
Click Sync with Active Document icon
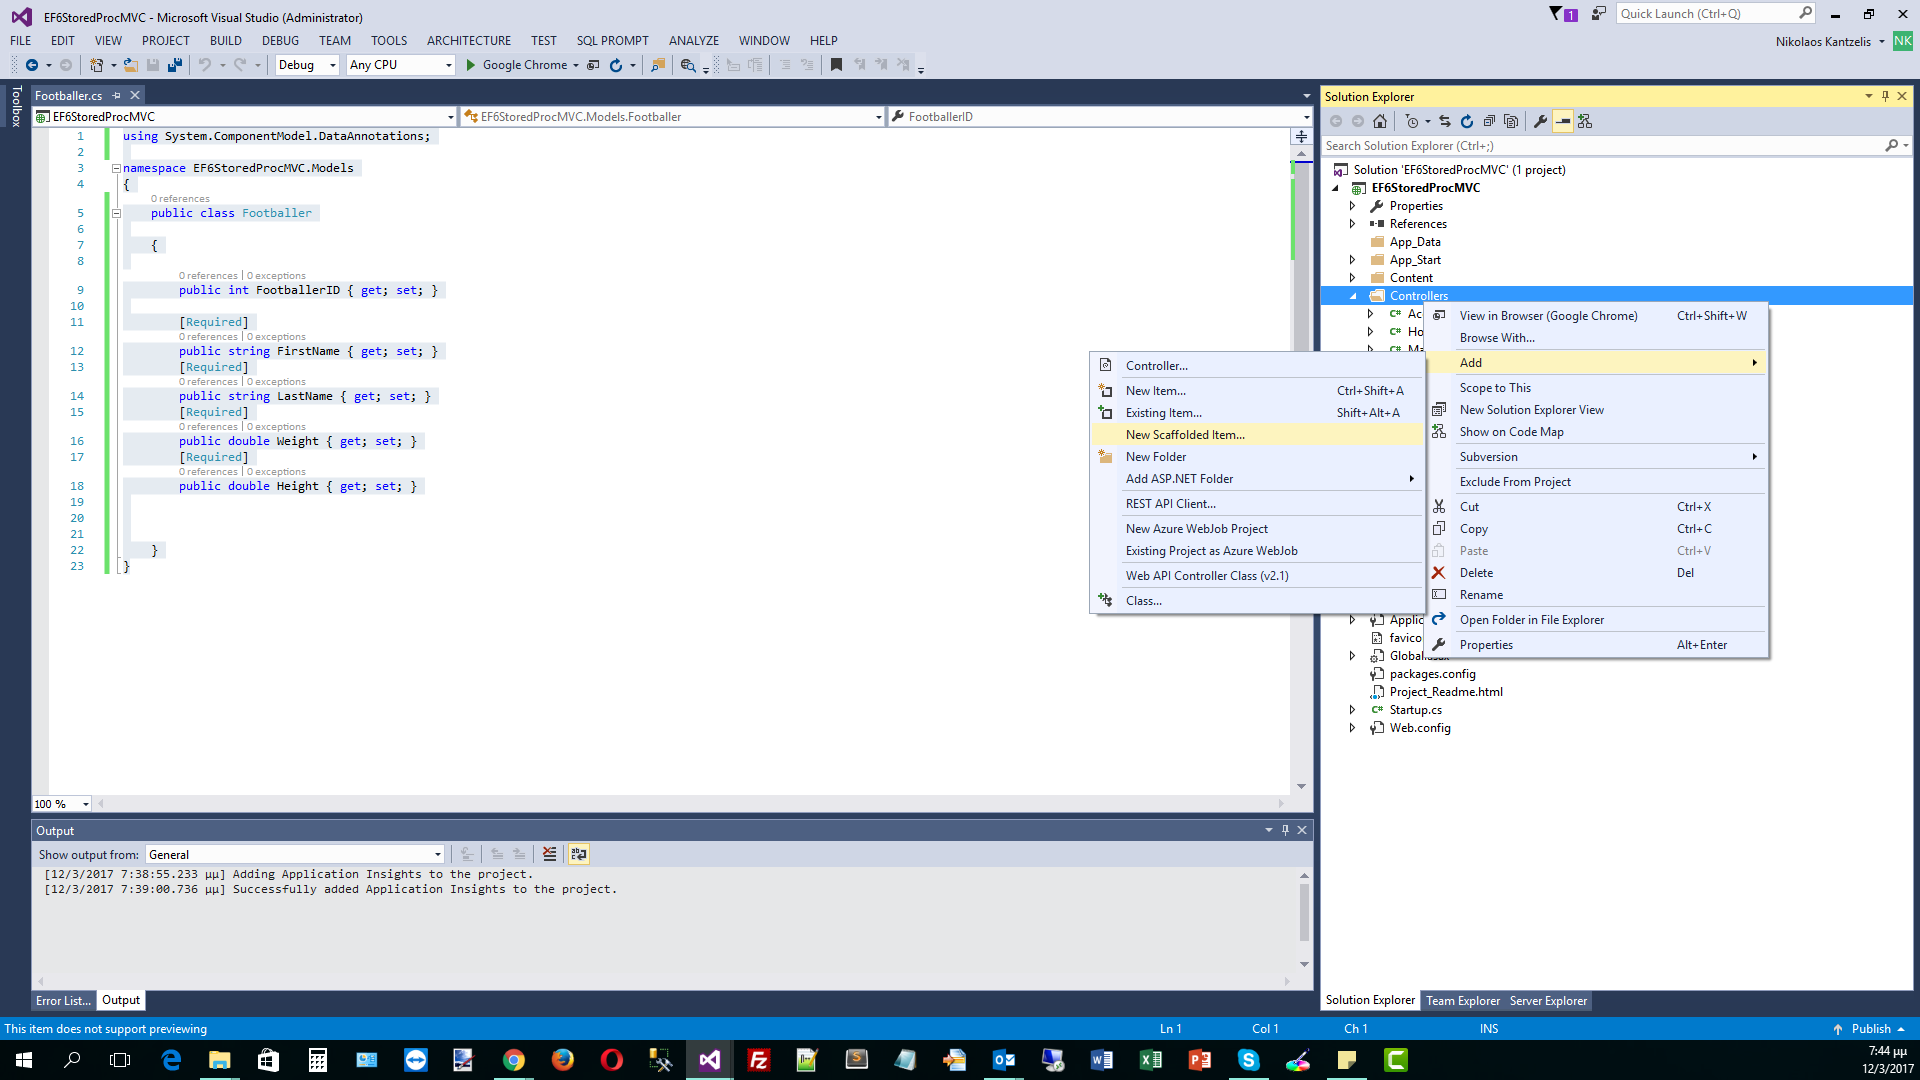pos(1445,121)
